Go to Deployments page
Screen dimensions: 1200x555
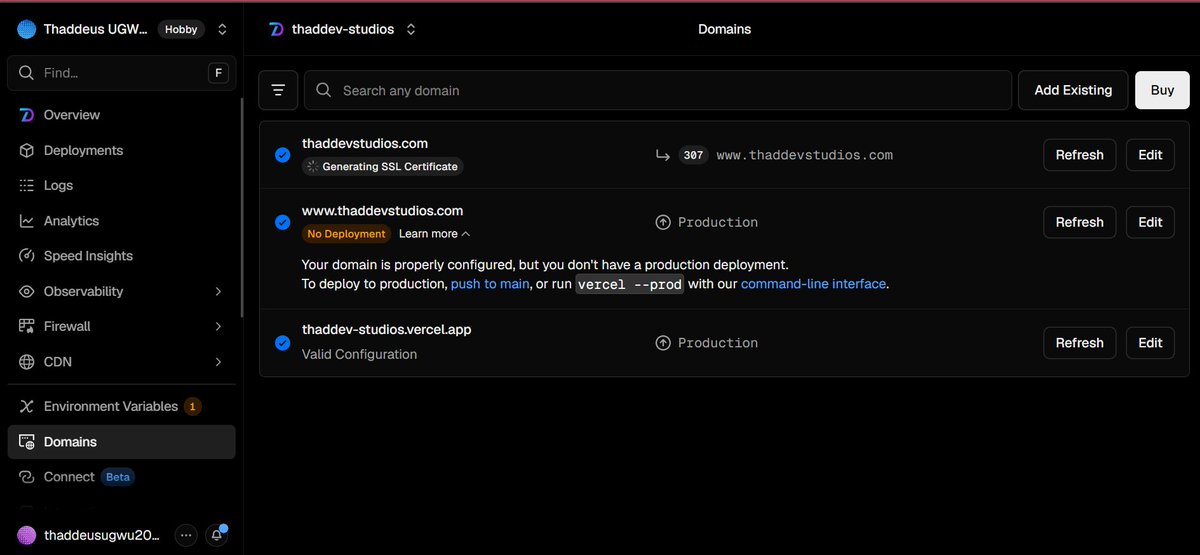[x=121, y=150]
